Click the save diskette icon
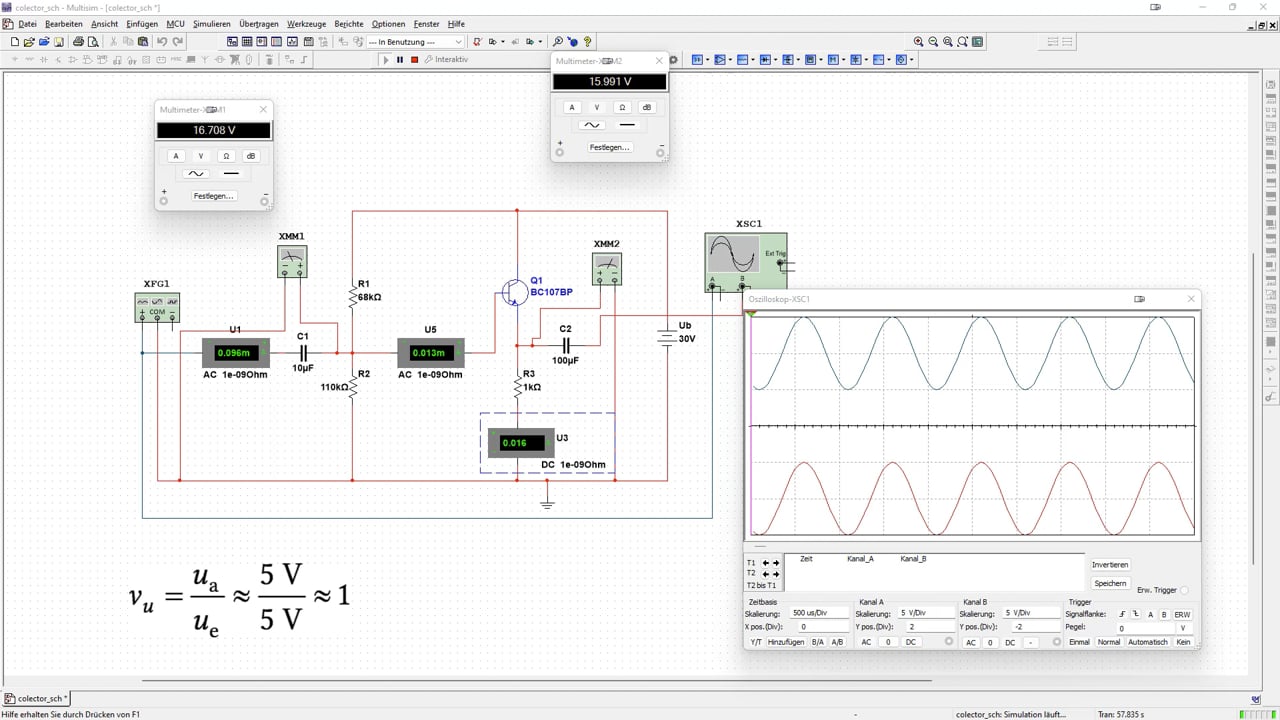Screen dimensions: 1280x720 59,42
